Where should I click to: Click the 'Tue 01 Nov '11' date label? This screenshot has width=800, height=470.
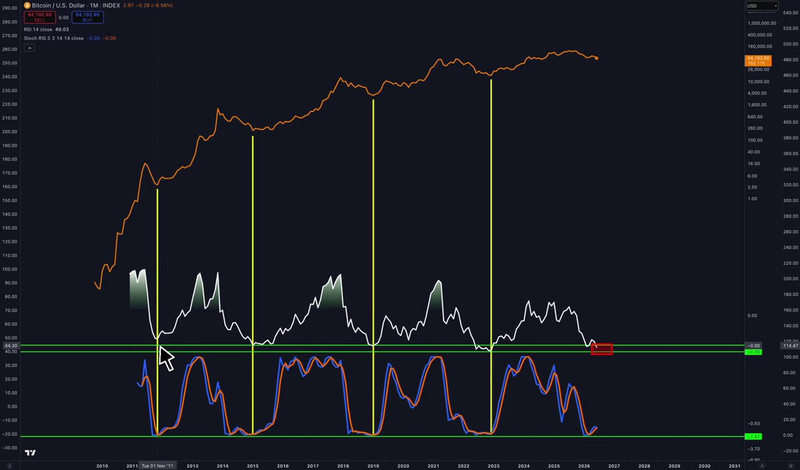157,465
